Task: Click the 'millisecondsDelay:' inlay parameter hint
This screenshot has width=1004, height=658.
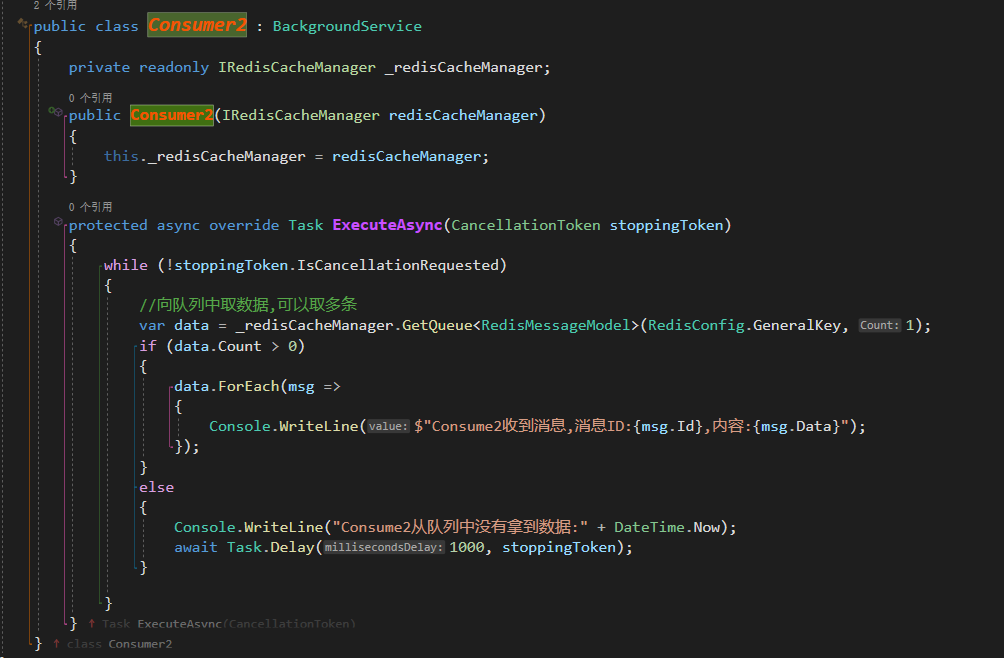Action: [384, 547]
